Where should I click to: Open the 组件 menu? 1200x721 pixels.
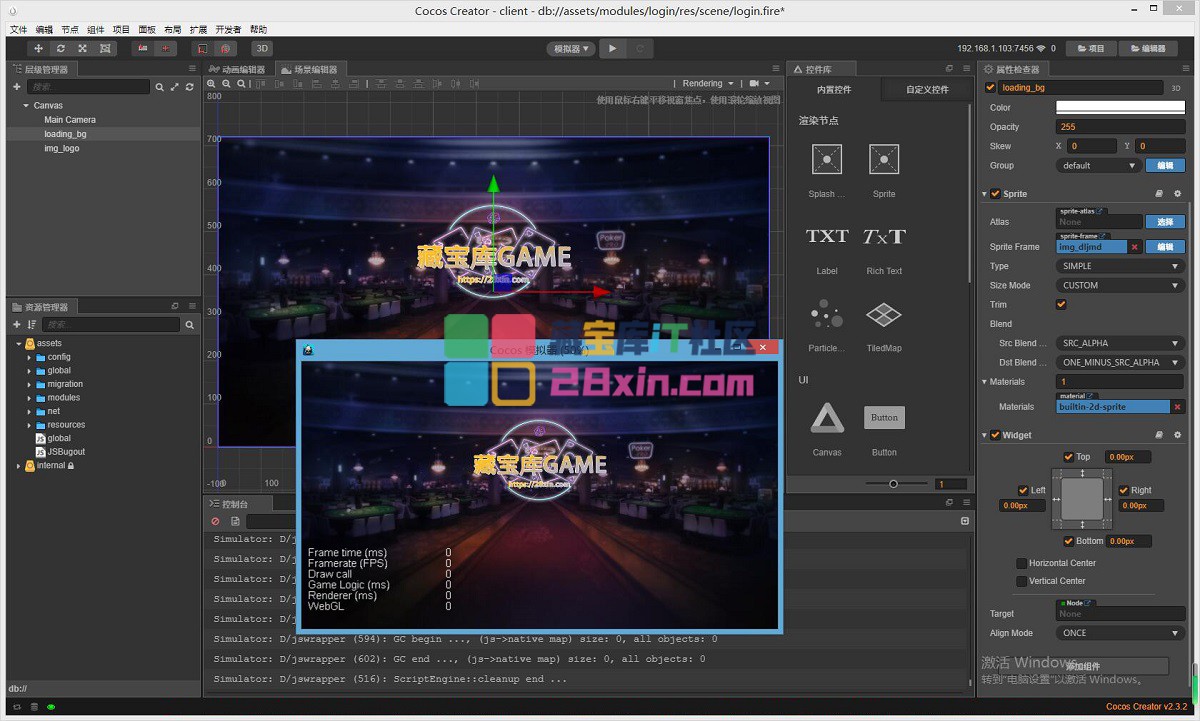(x=96, y=30)
